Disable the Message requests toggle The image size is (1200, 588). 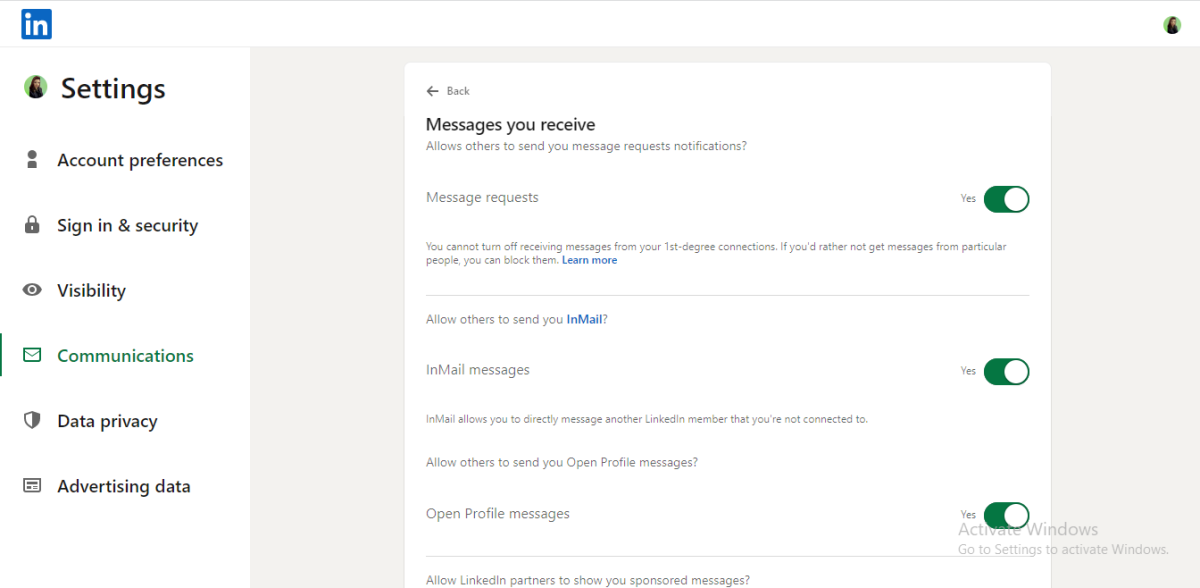(x=1005, y=199)
